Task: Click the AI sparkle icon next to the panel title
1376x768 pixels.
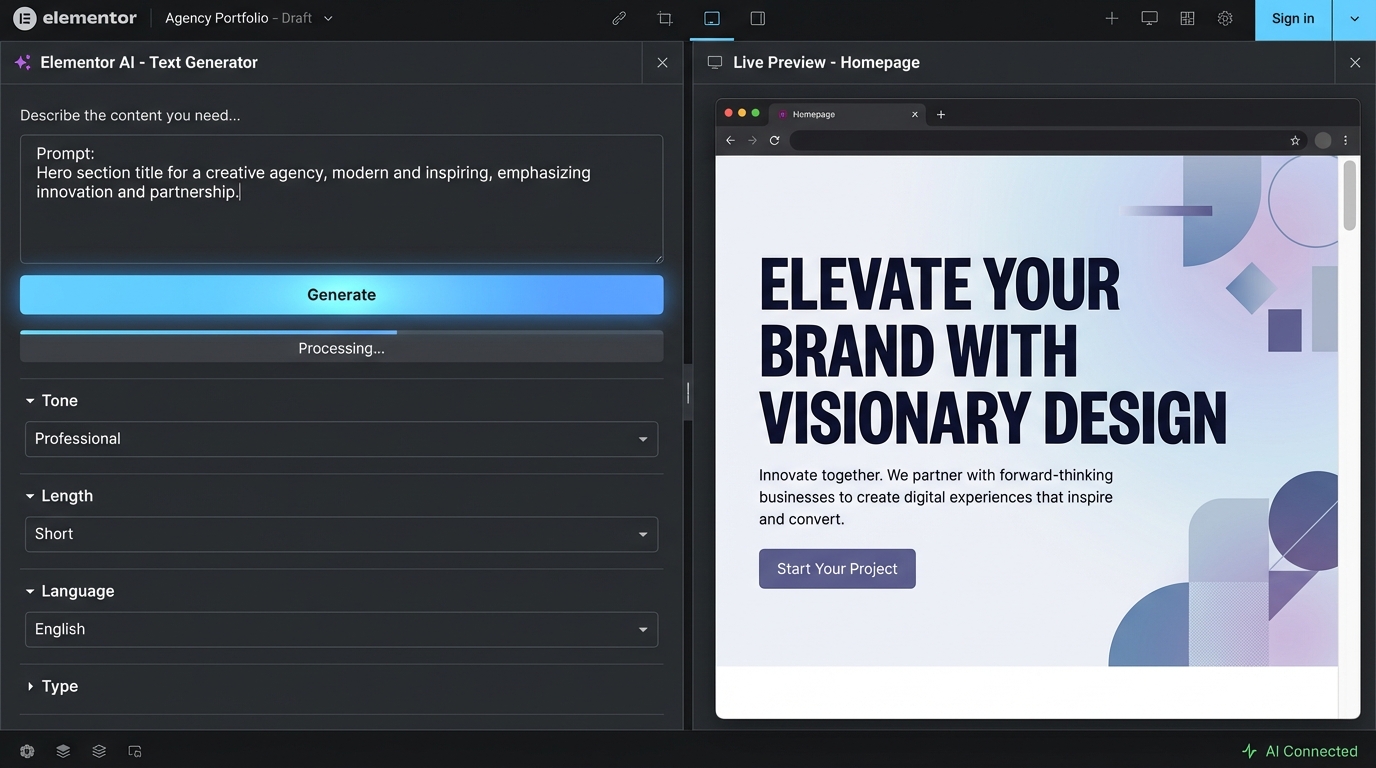Action: (x=22, y=62)
